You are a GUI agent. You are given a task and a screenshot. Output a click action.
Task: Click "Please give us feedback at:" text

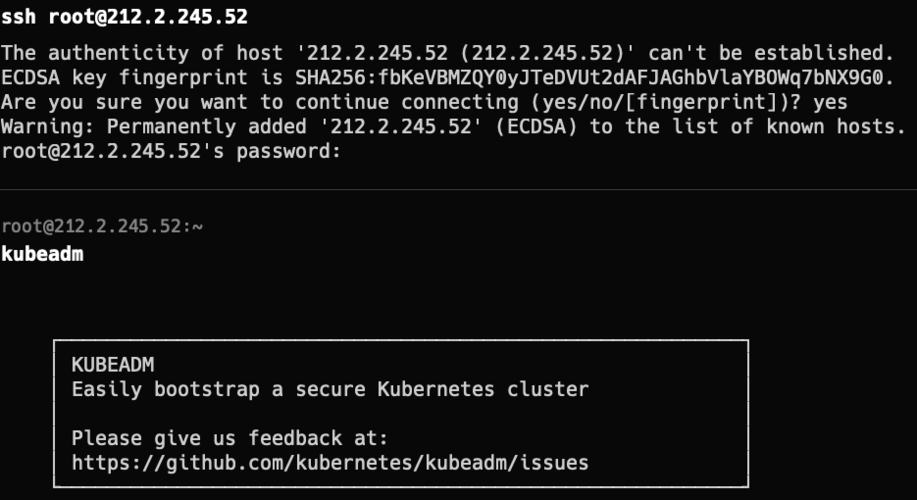coord(229,438)
